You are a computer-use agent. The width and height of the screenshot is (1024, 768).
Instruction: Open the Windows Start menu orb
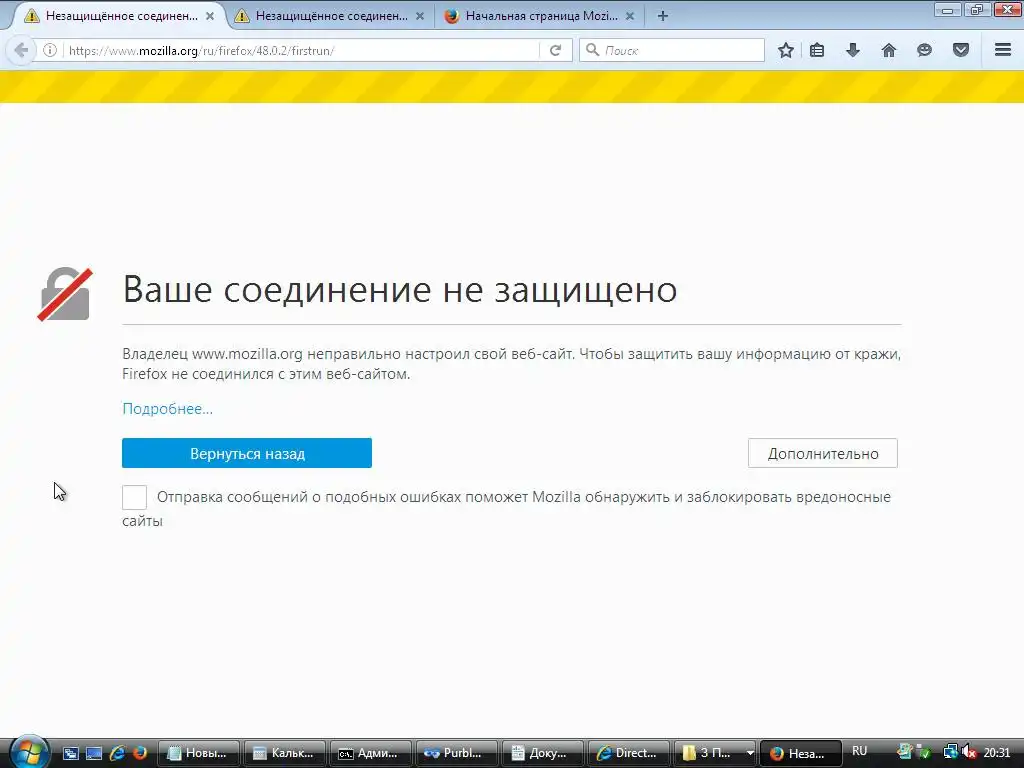(29, 752)
